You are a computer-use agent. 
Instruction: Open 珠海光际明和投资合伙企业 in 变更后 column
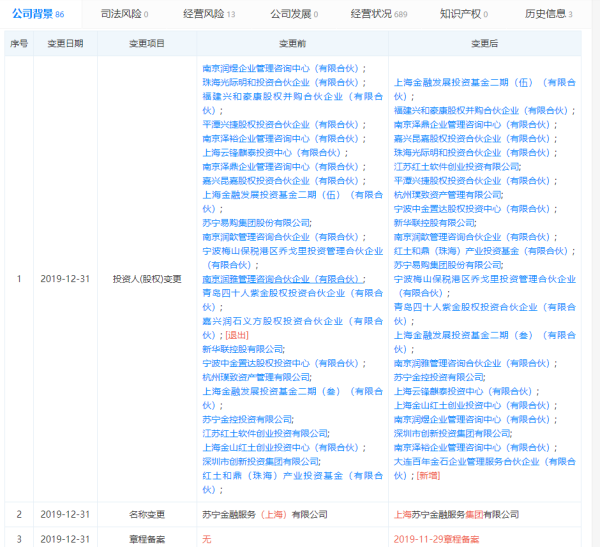472,153
